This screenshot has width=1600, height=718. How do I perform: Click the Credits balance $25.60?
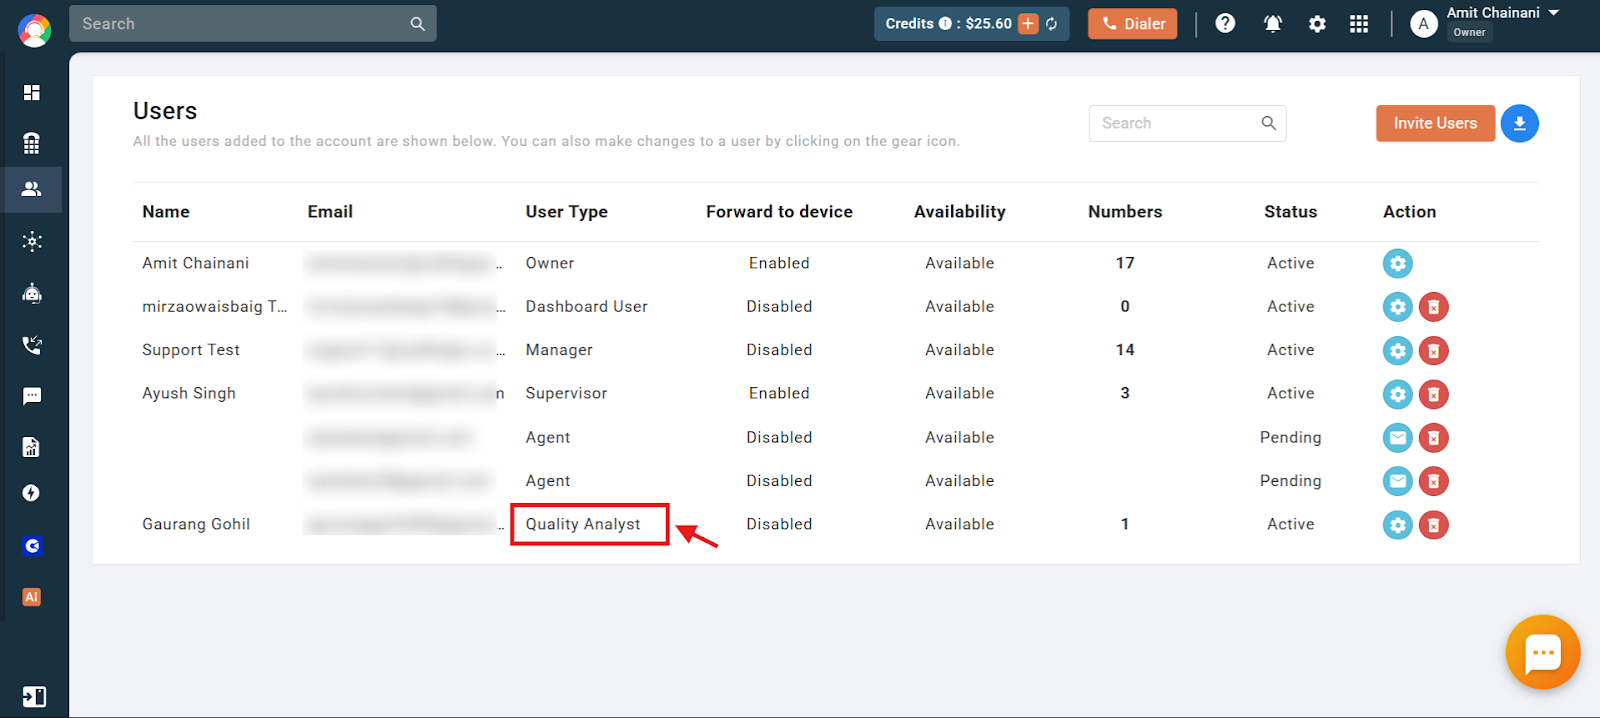pyautogui.click(x=989, y=24)
